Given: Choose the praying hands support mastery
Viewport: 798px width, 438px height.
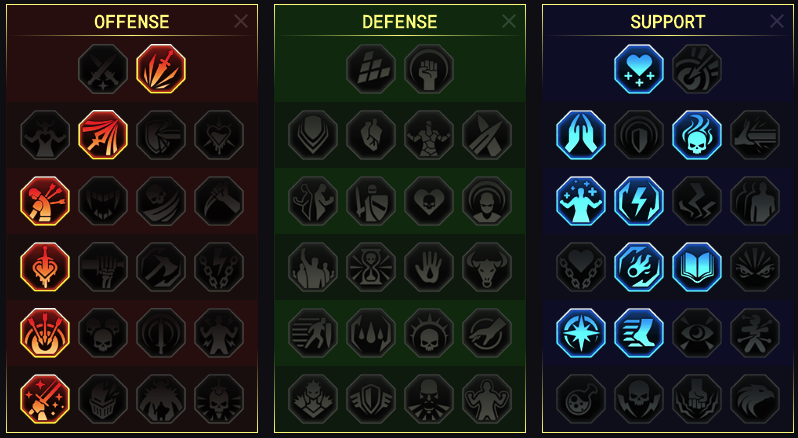Looking at the screenshot, I should click(581, 135).
